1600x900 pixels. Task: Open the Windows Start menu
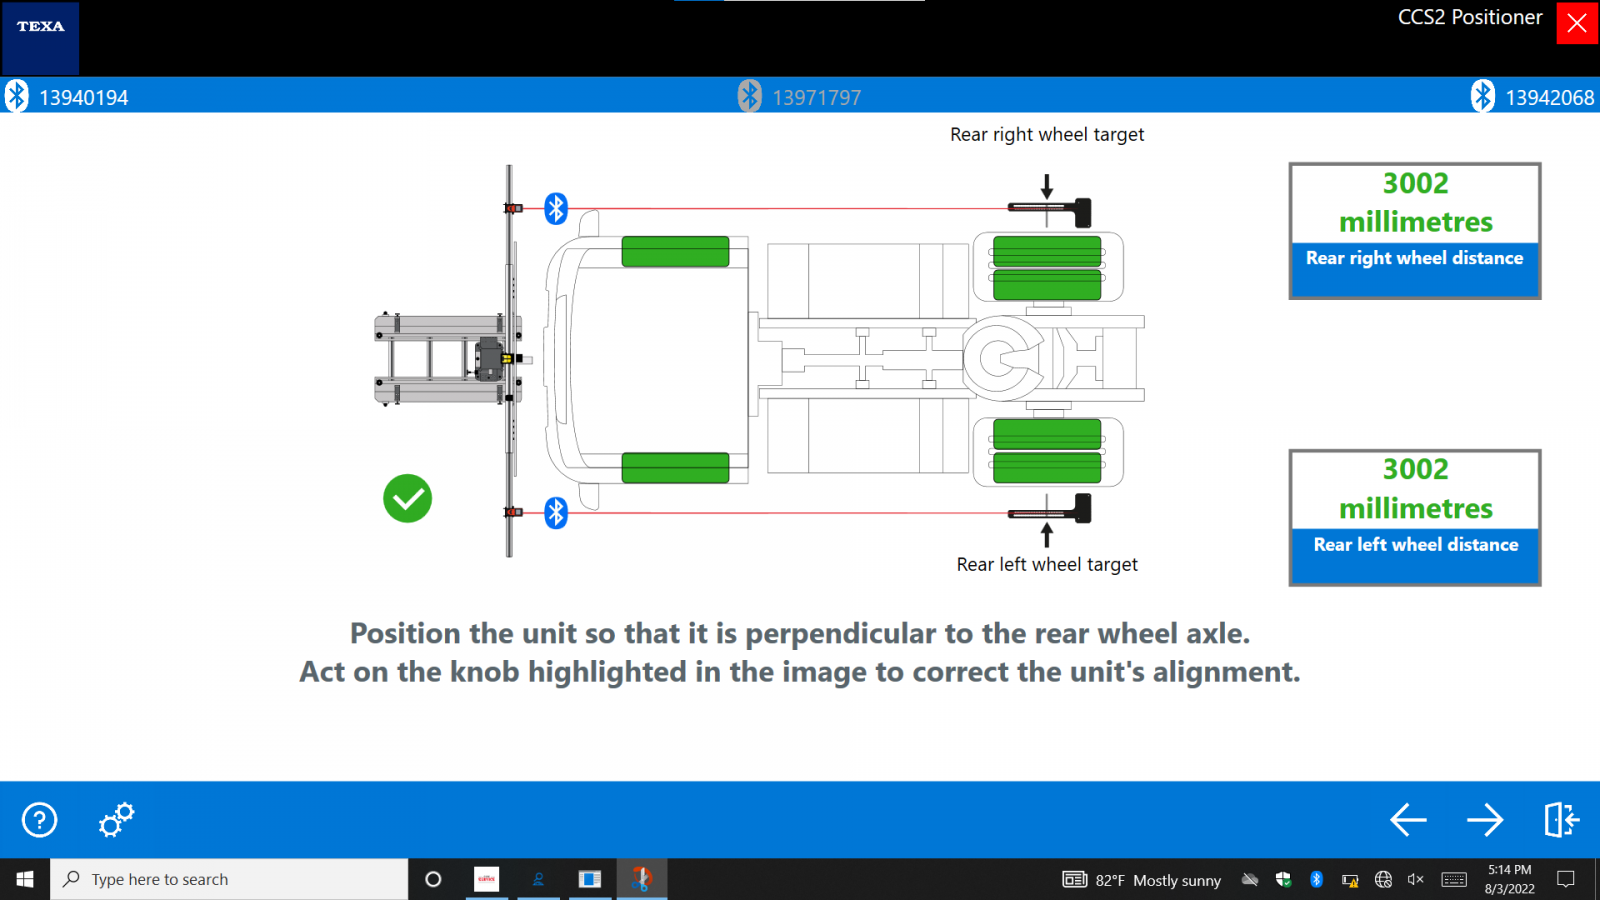25,879
